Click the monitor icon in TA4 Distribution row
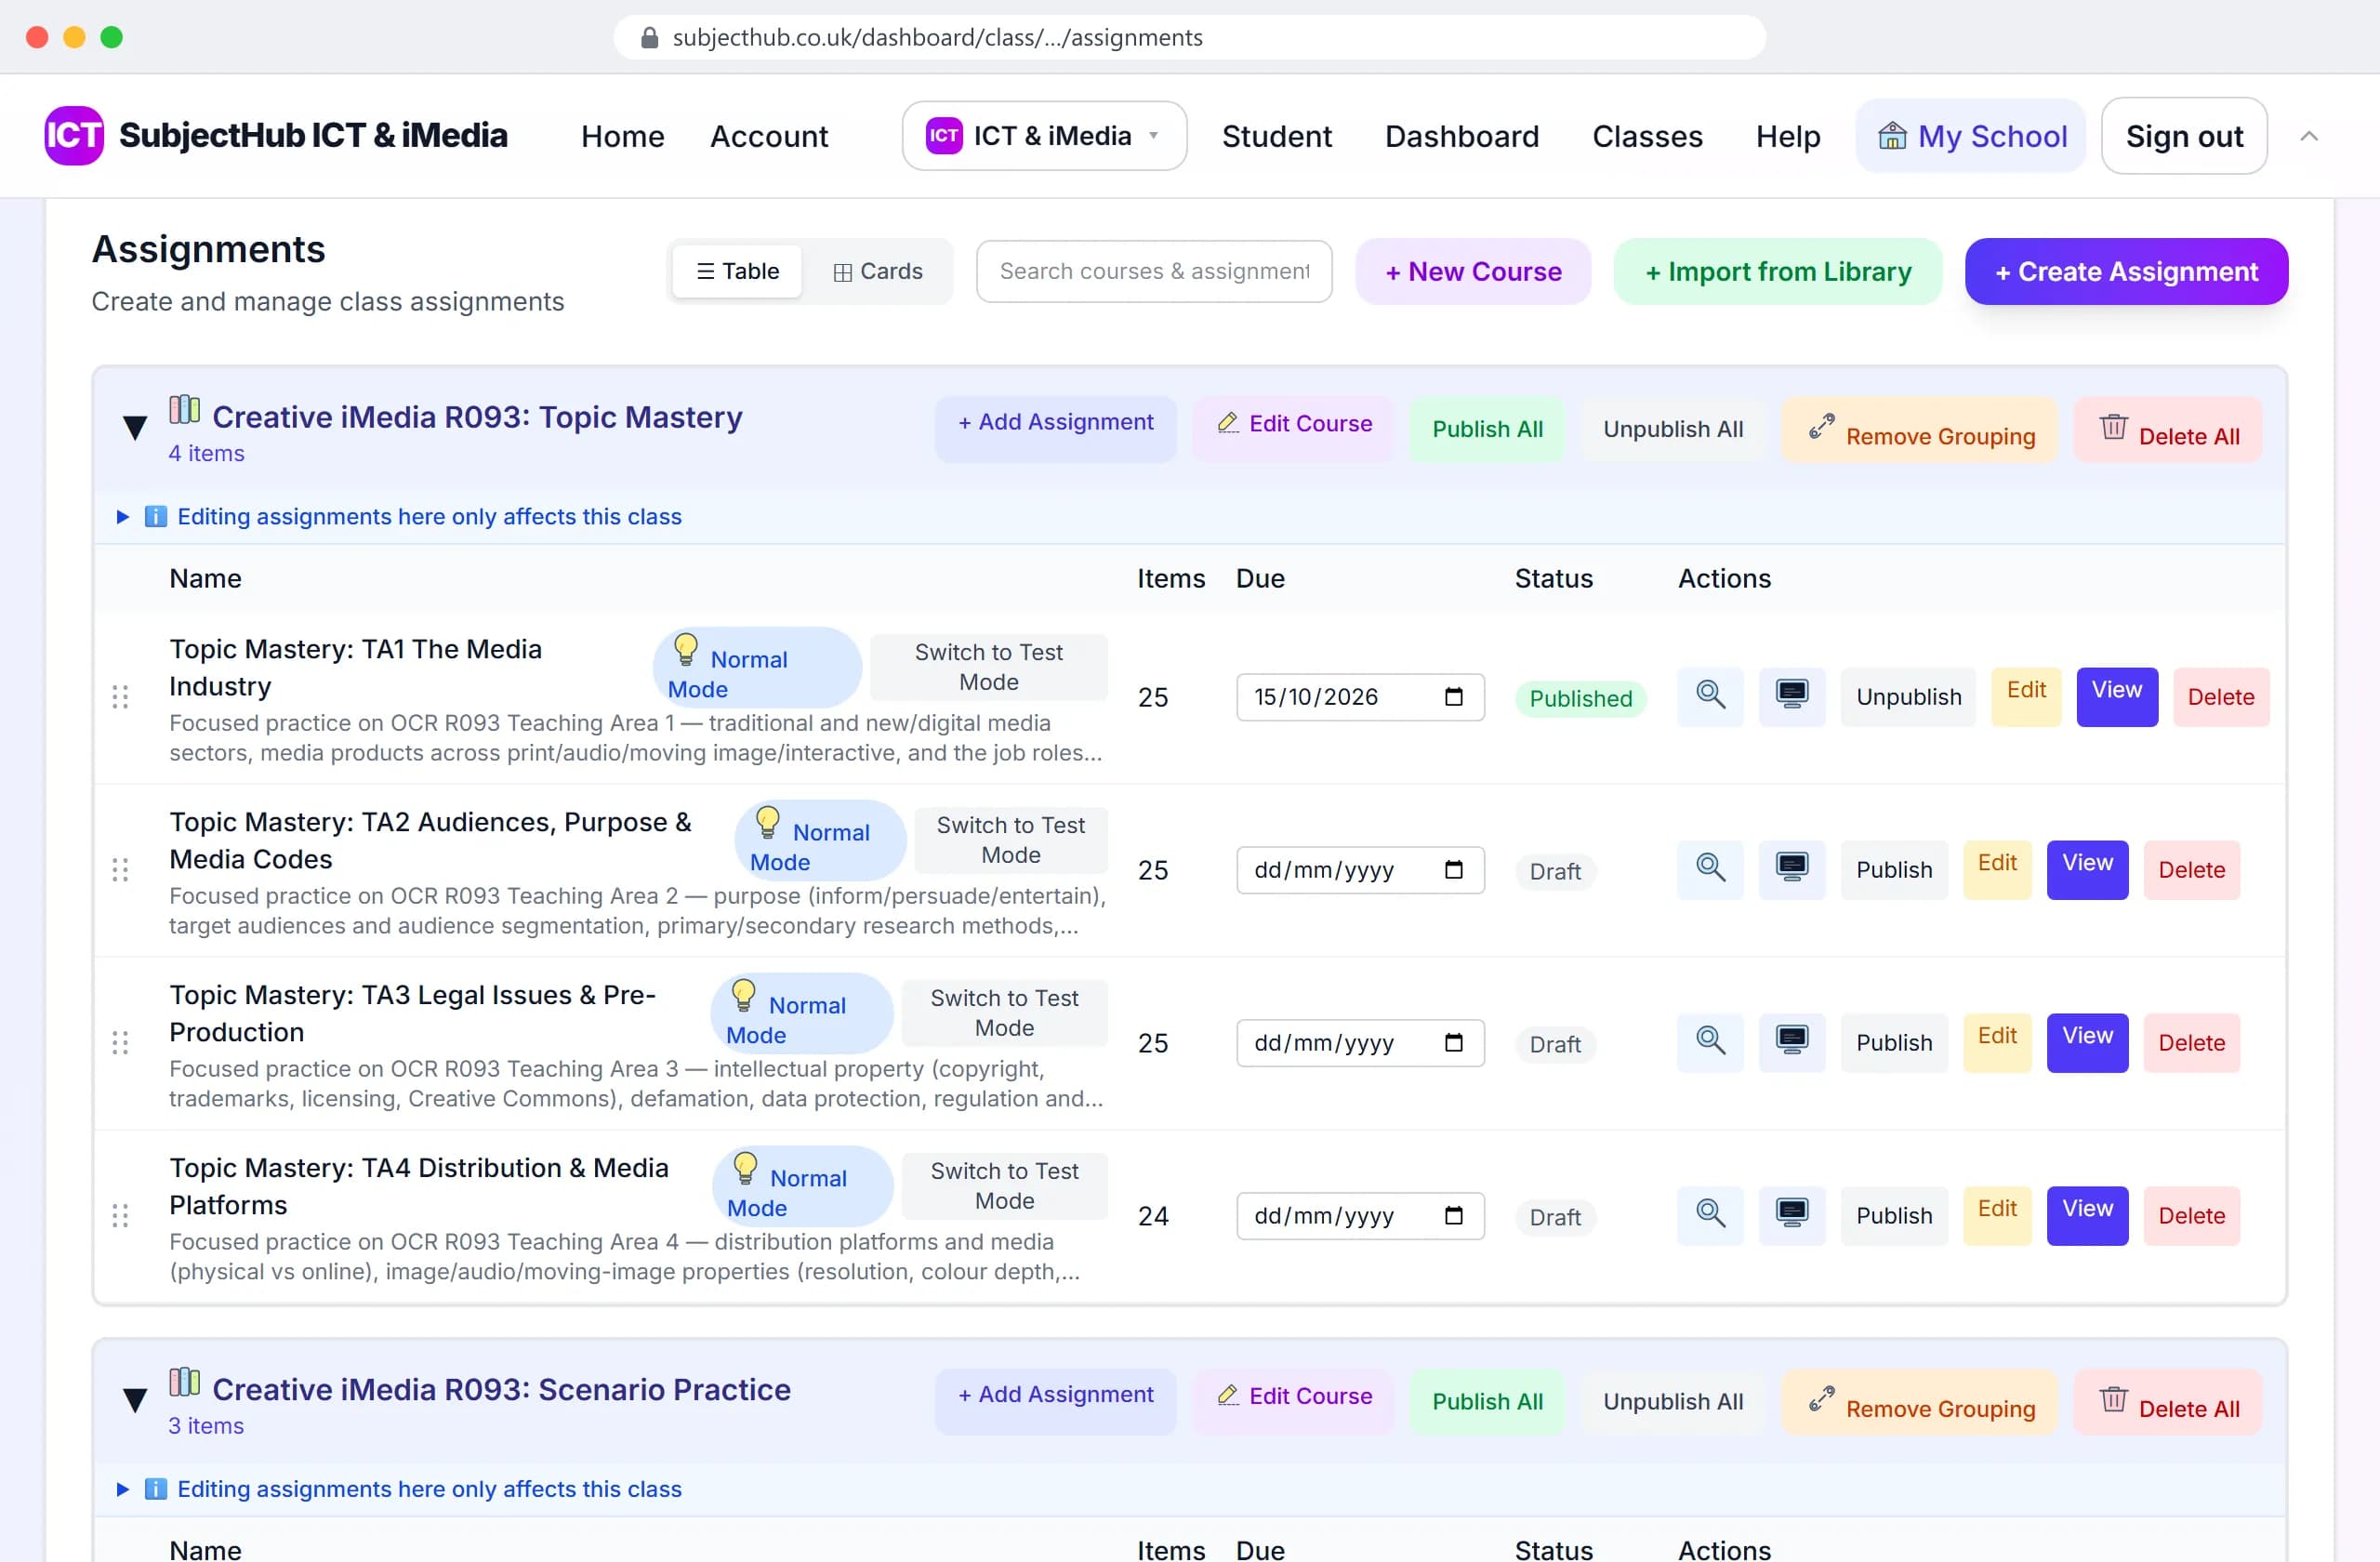The image size is (2380, 1562). (1791, 1215)
